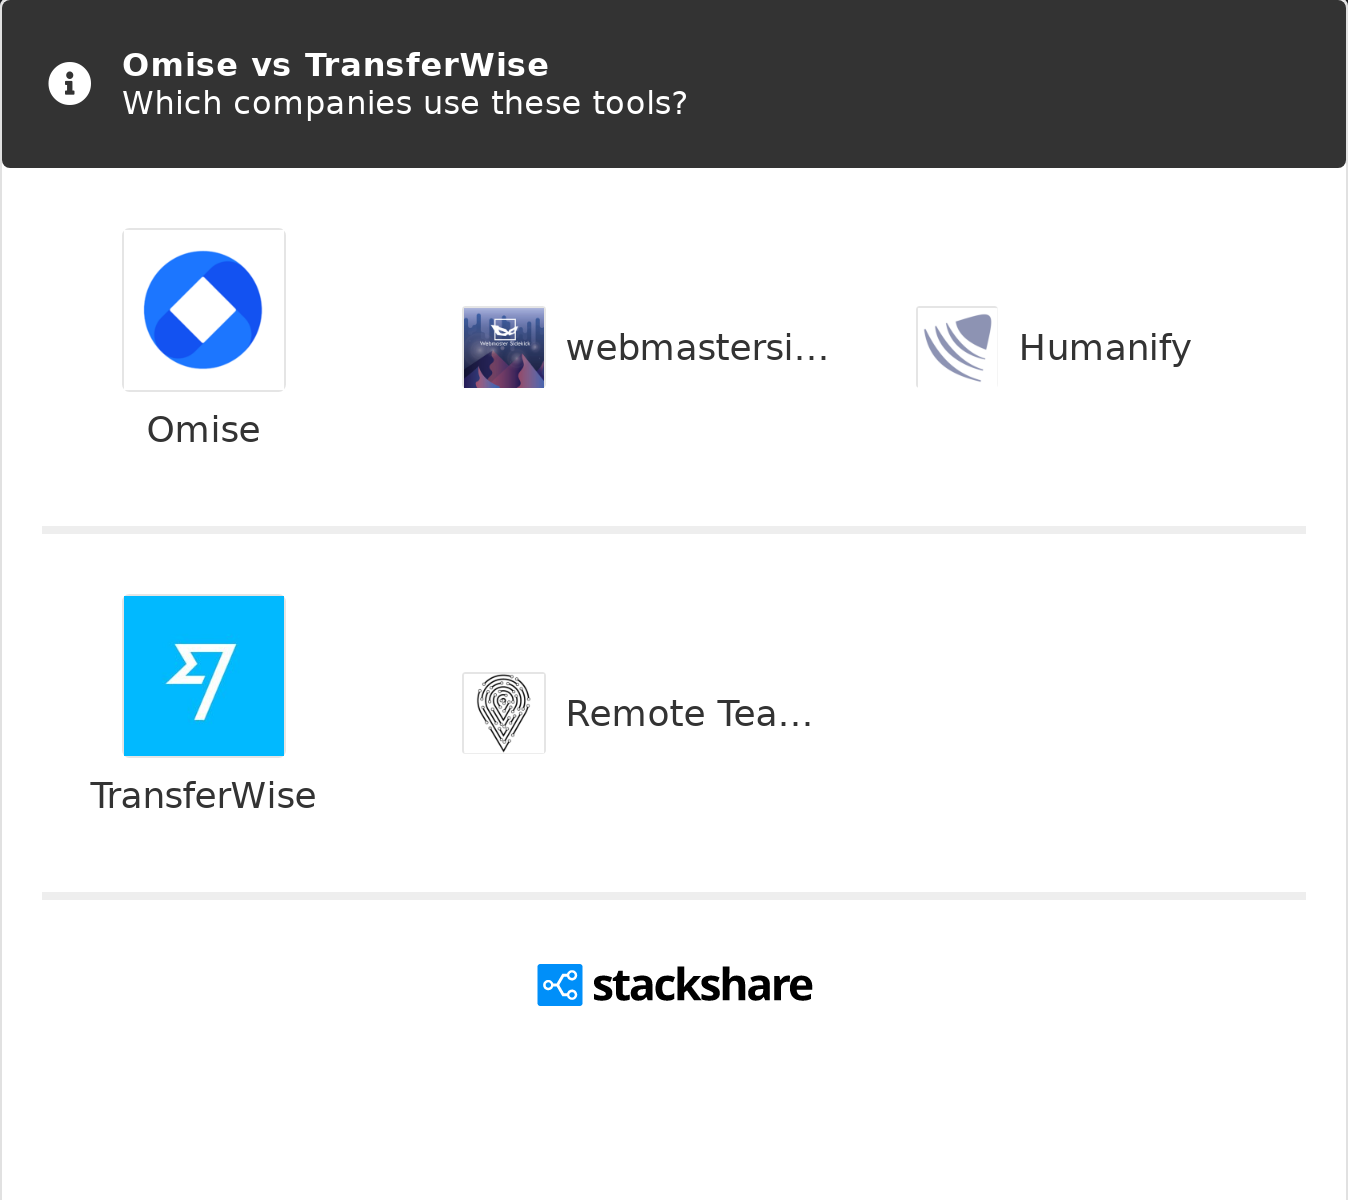Click the blank area beneath the stackshare logo
The width and height of the screenshot is (1348, 1200).
[674, 1100]
